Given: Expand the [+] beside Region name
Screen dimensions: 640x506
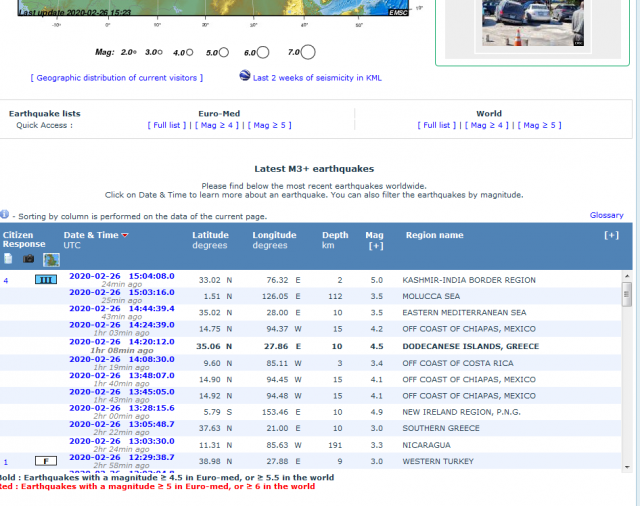Looking at the screenshot, I should coord(611,235).
